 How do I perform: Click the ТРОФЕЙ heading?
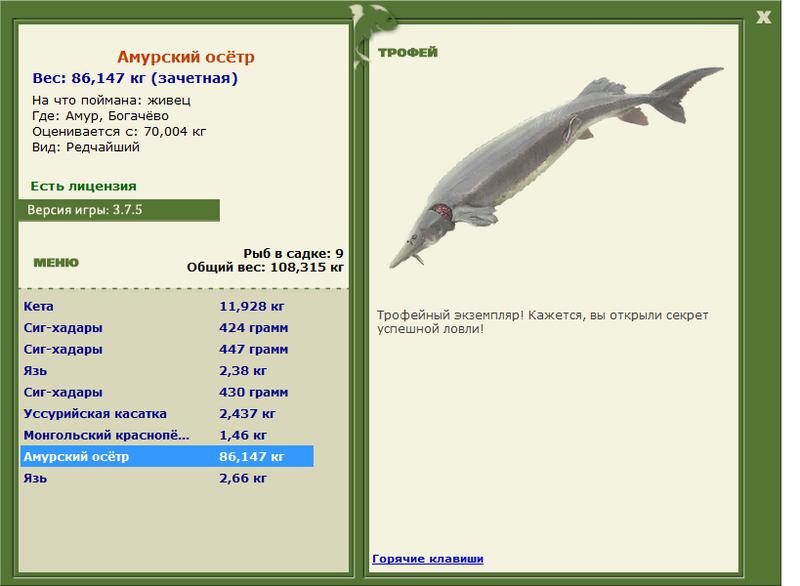(408, 53)
